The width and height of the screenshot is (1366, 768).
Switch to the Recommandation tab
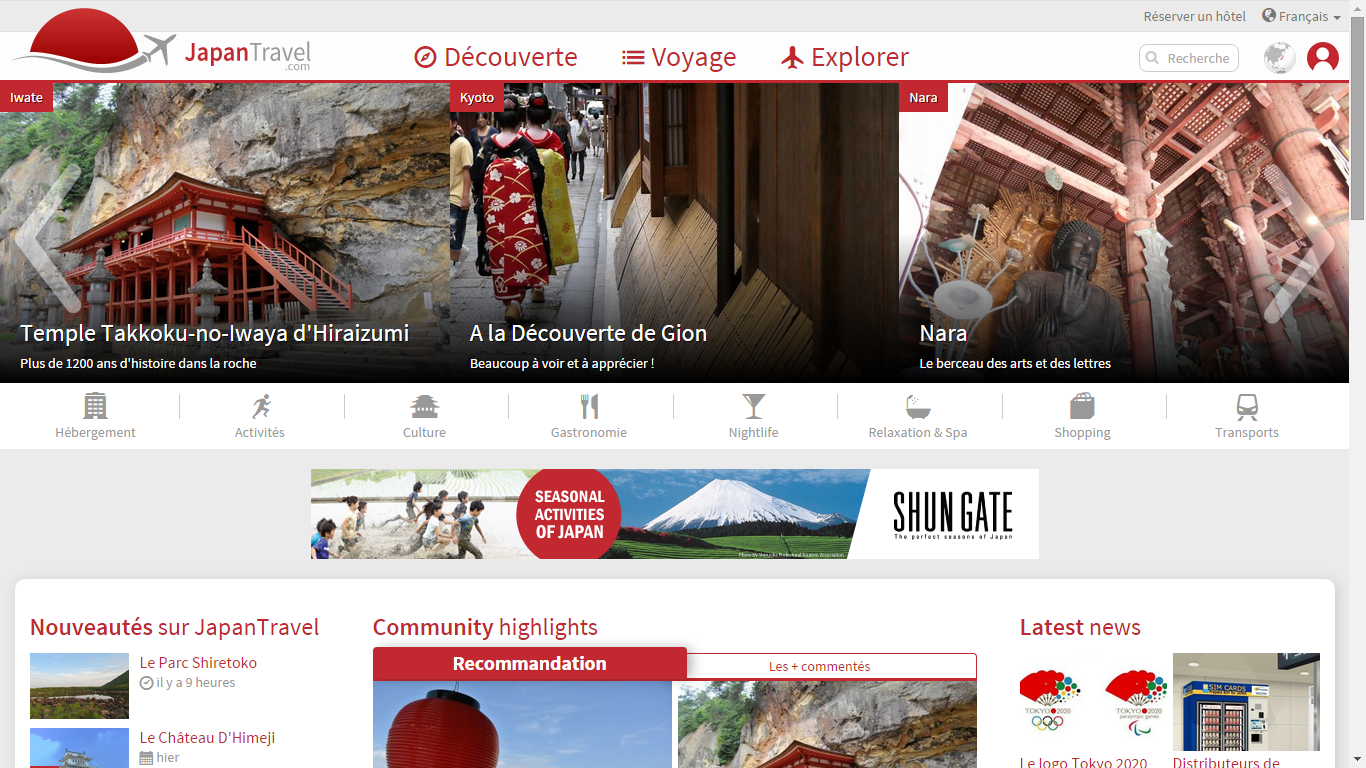click(x=529, y=664)
